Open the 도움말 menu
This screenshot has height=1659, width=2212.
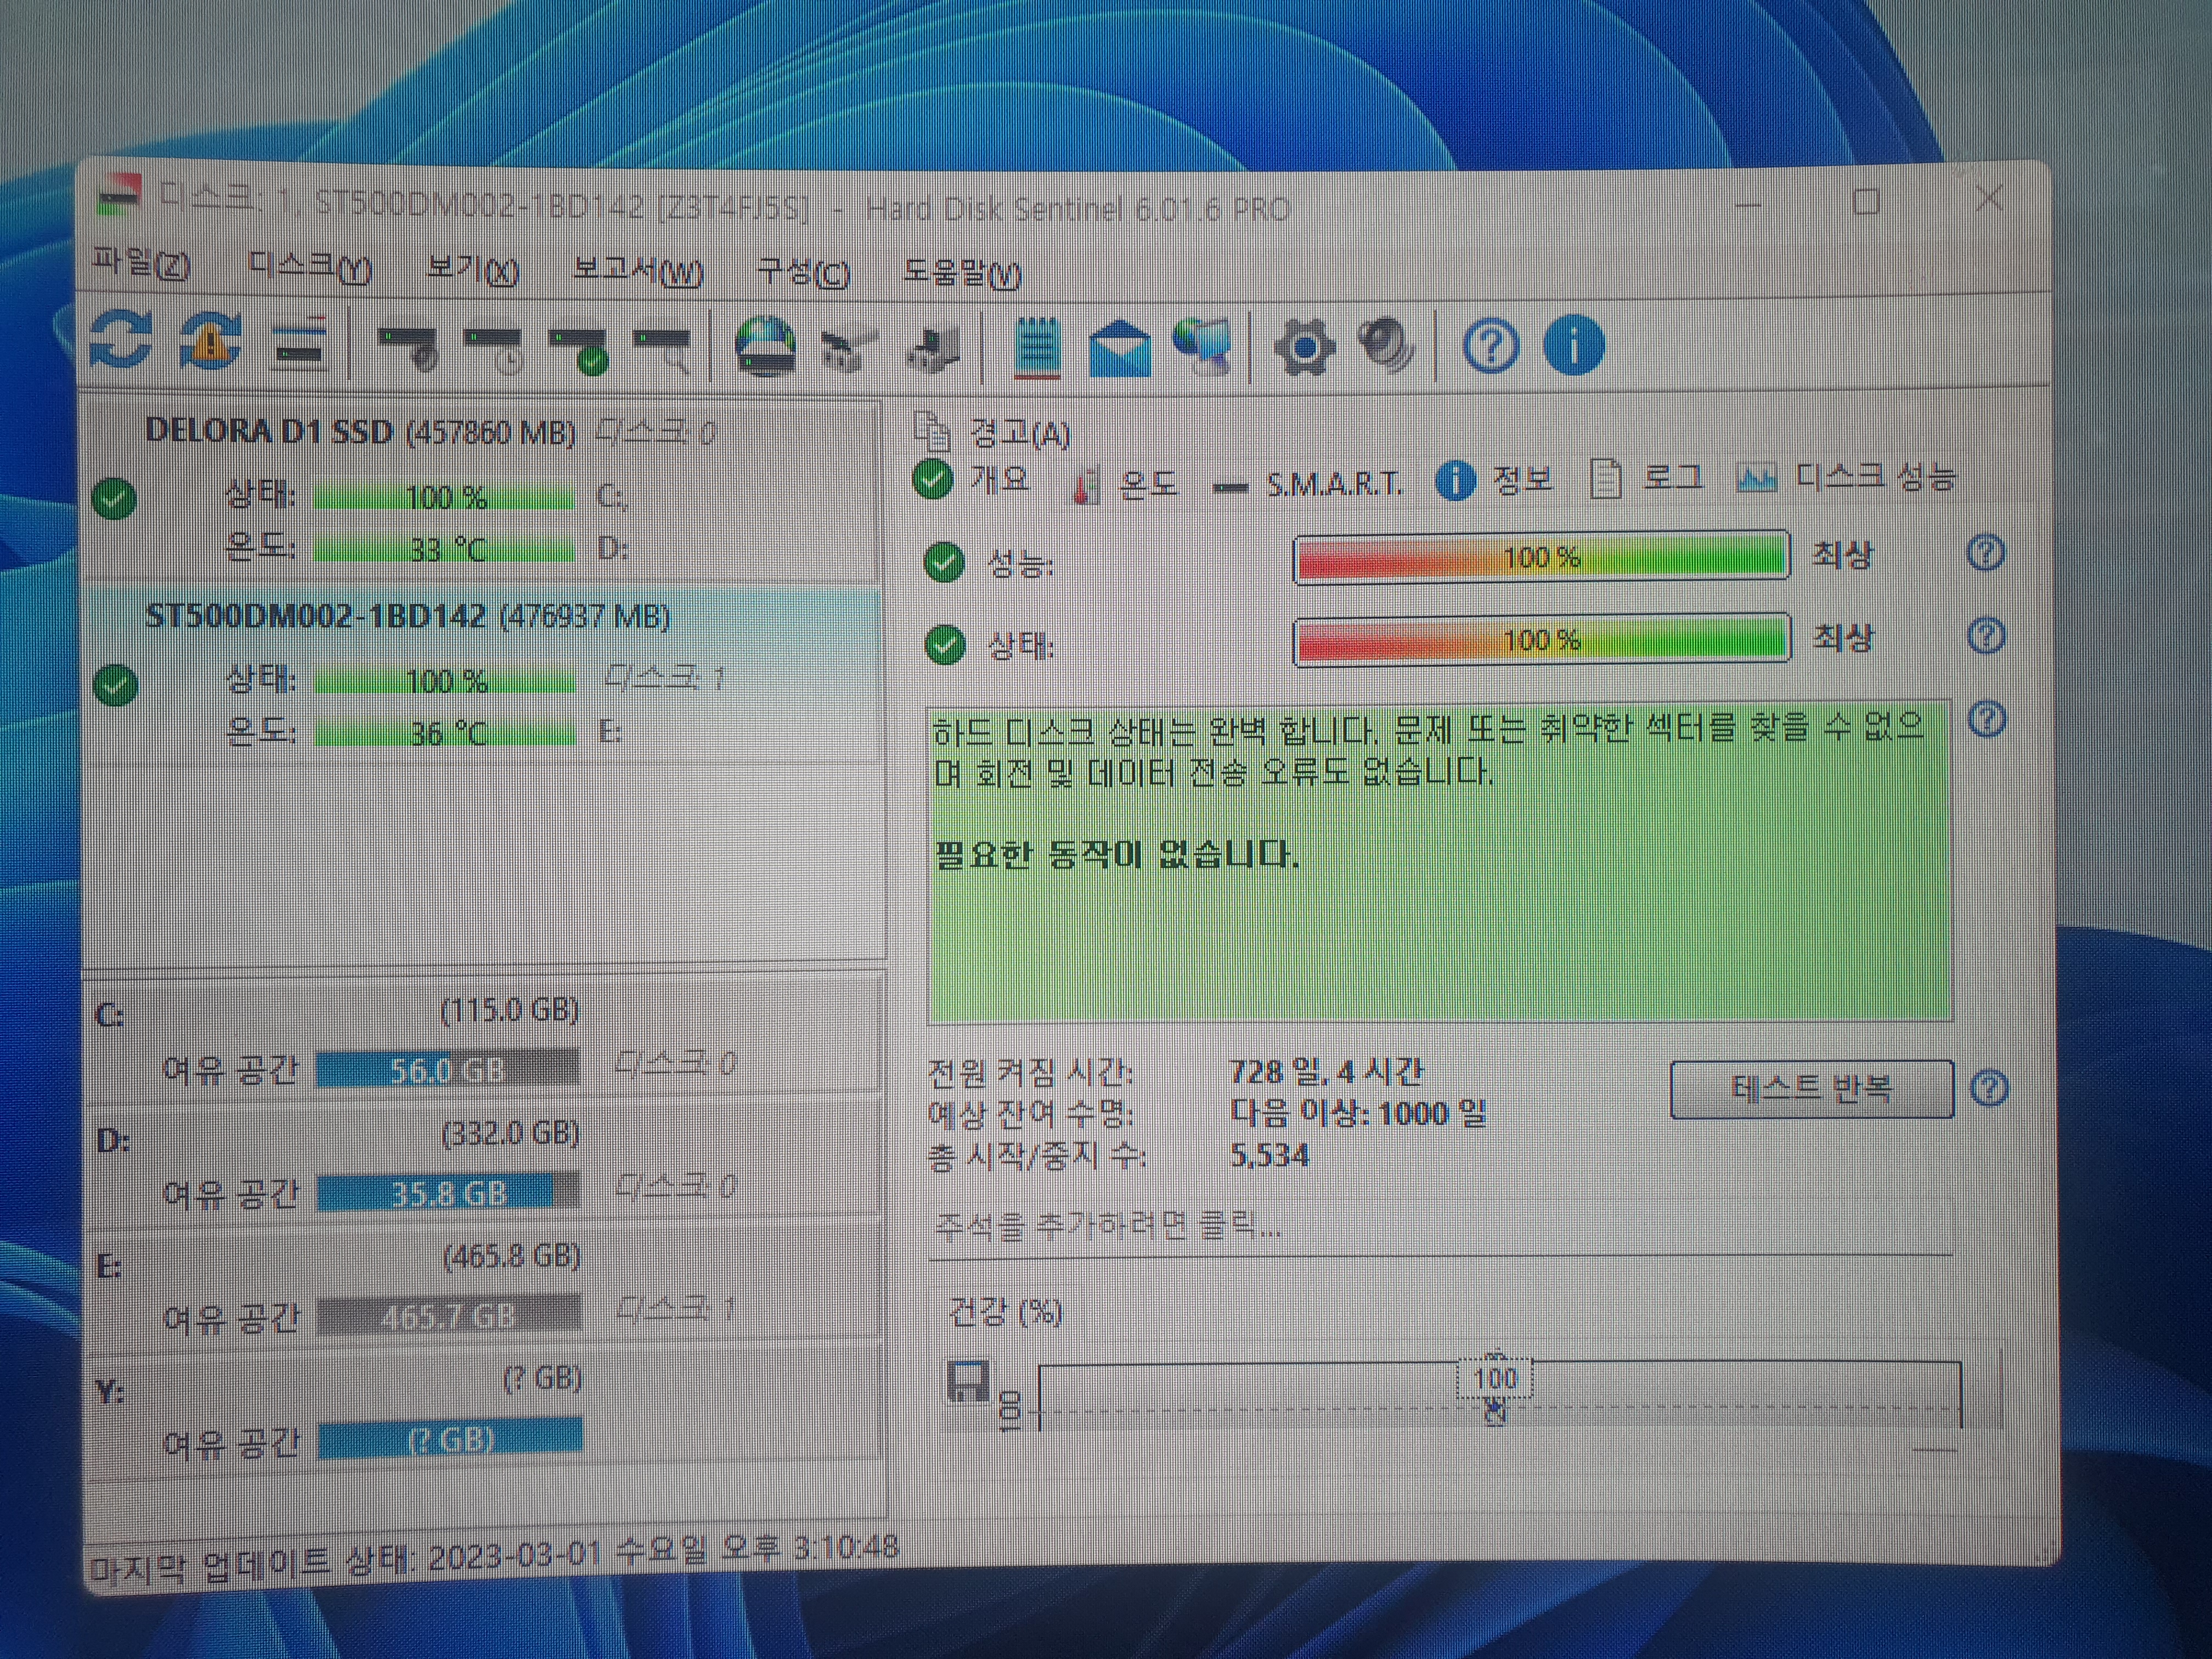coord(962,273)
